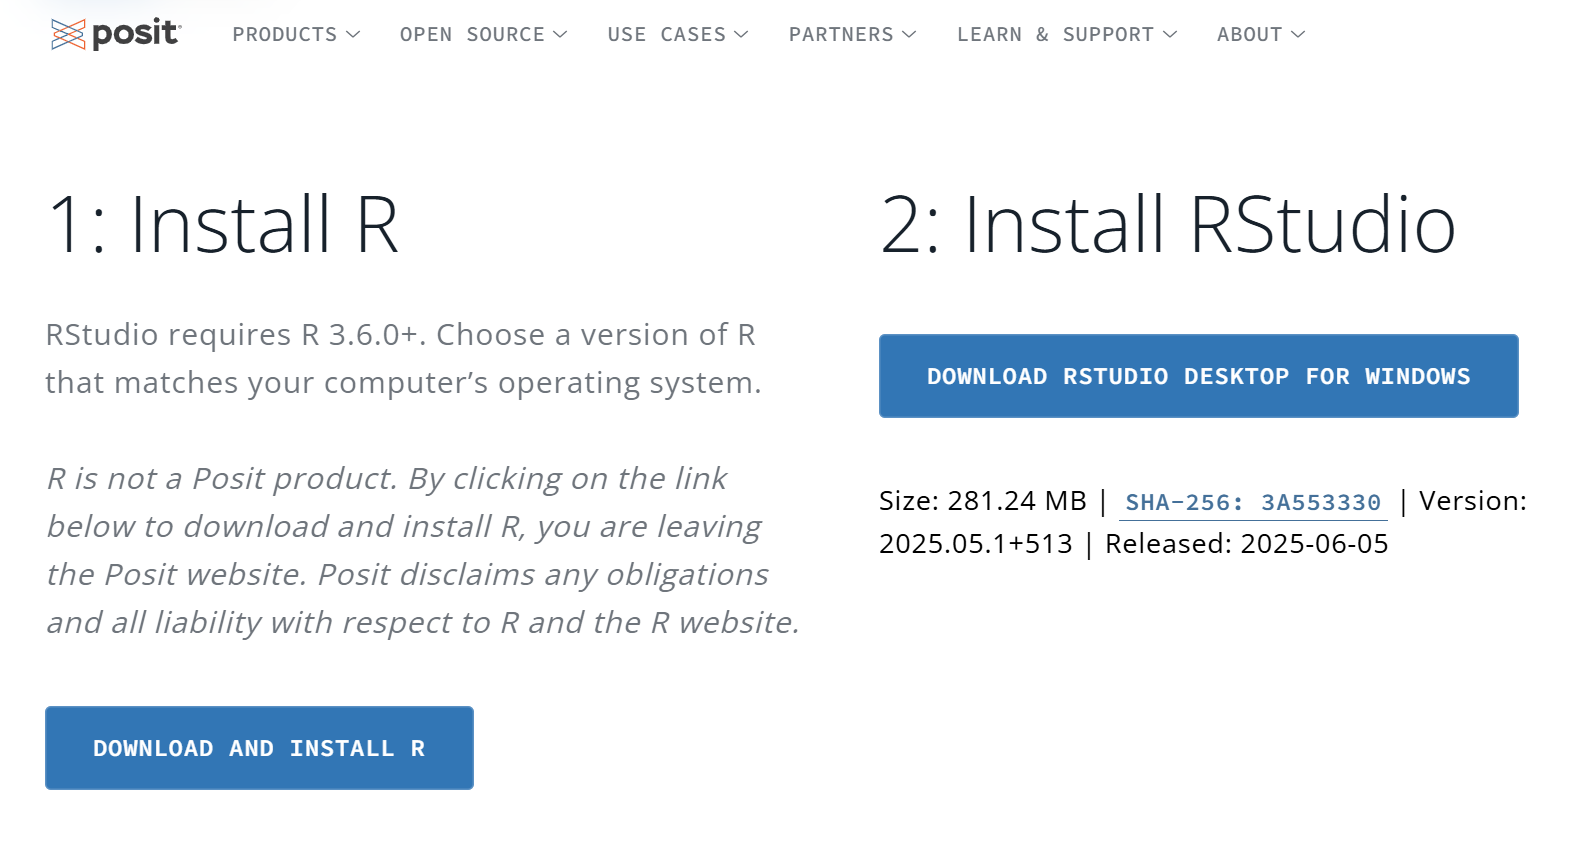
Task: Open the Products menu
Action: 296,34
